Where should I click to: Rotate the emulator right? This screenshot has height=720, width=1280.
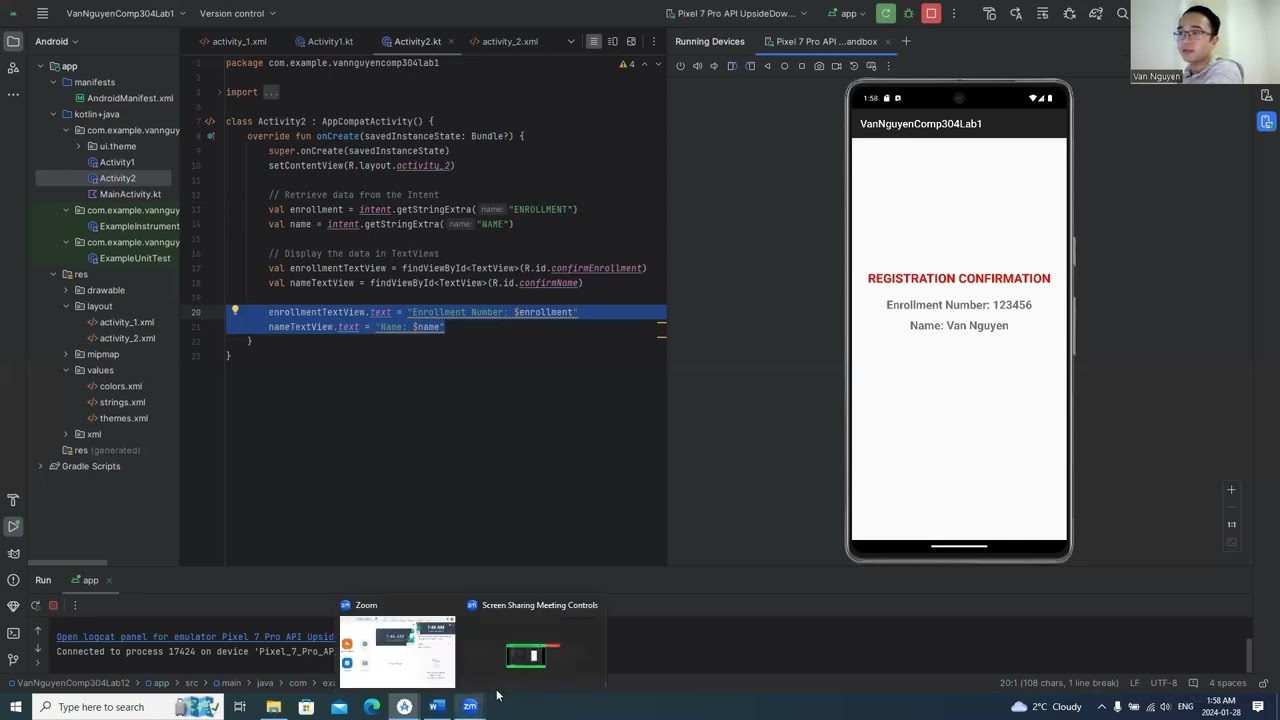[x=750, y=66]
